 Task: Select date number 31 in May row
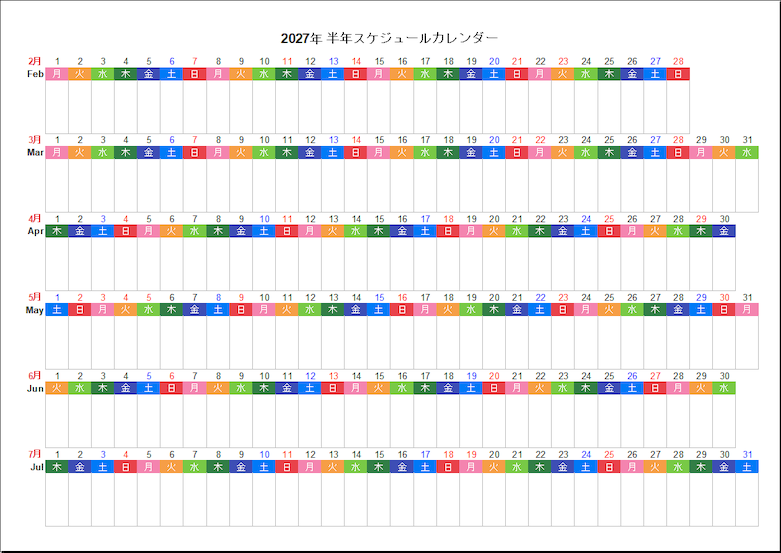(x=747, y=297)
